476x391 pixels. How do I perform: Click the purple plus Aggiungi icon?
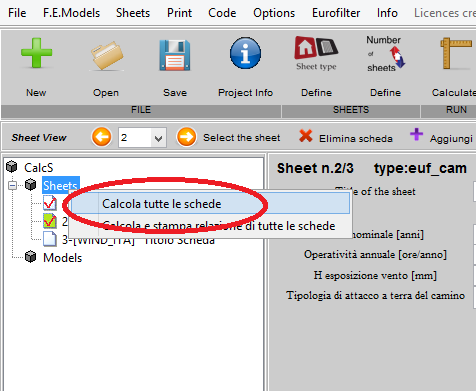pos(416,135)
